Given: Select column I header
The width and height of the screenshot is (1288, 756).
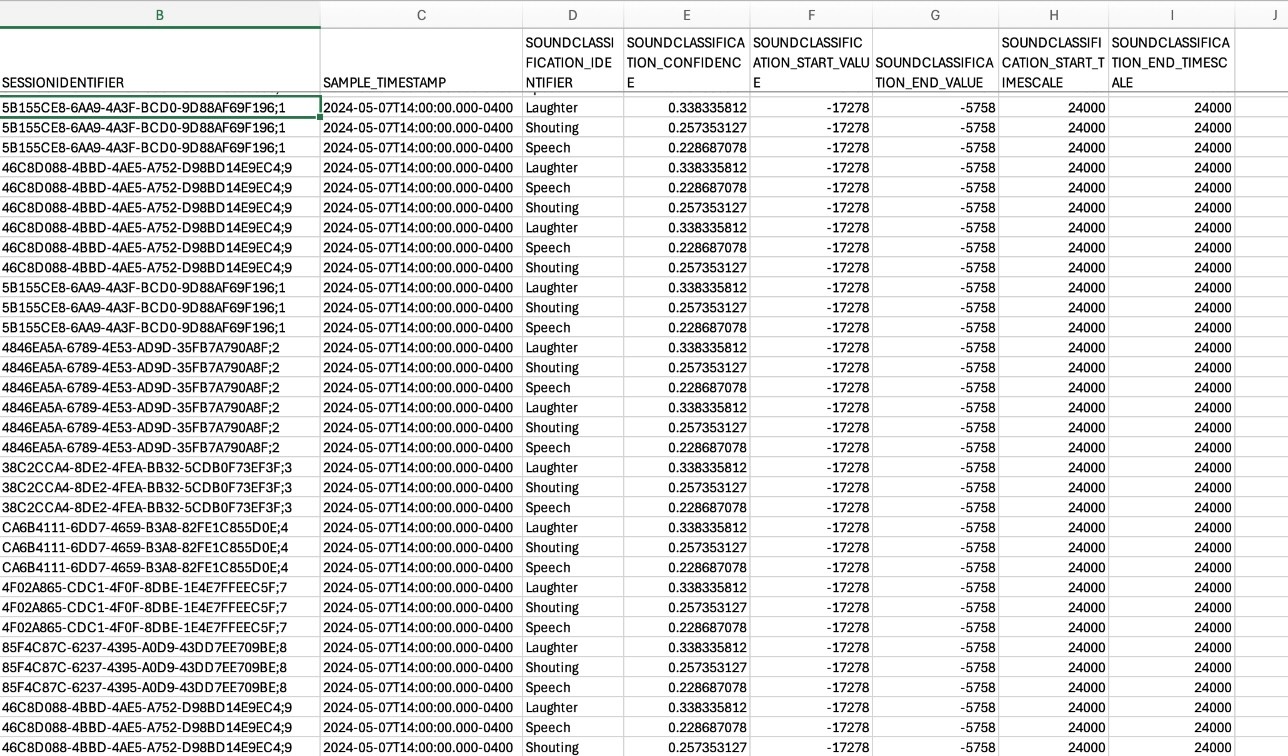Looking at the screenshot, I should tap(1172, 14).
